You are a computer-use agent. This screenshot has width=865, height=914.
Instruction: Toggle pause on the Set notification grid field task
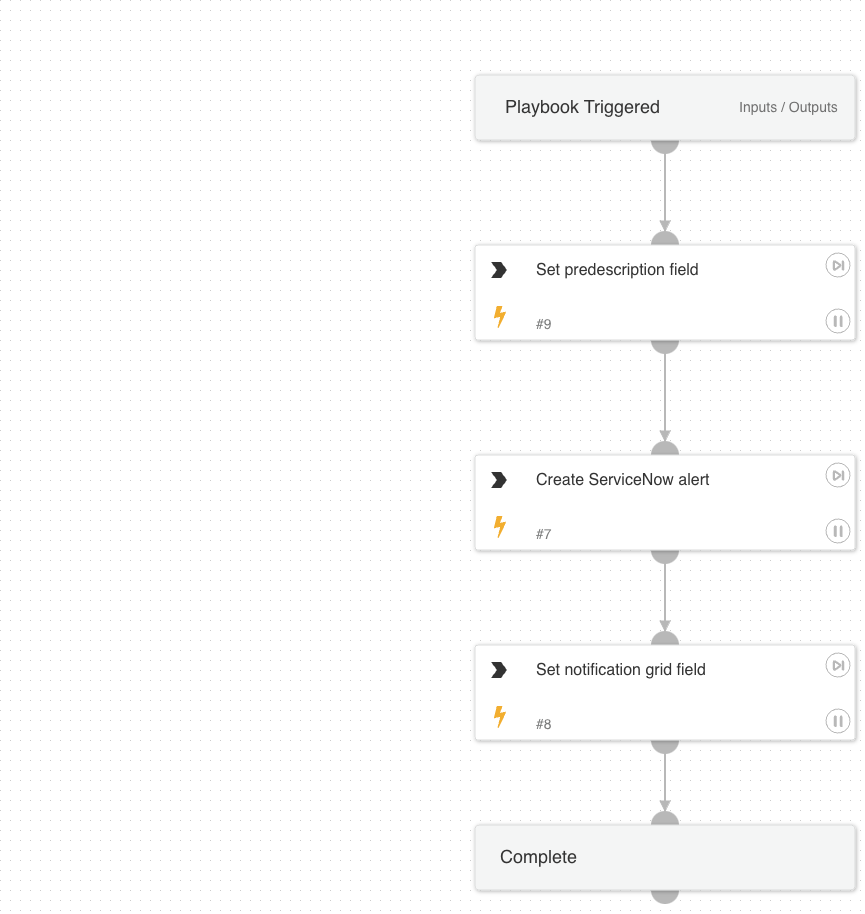(x=837, y=721)
